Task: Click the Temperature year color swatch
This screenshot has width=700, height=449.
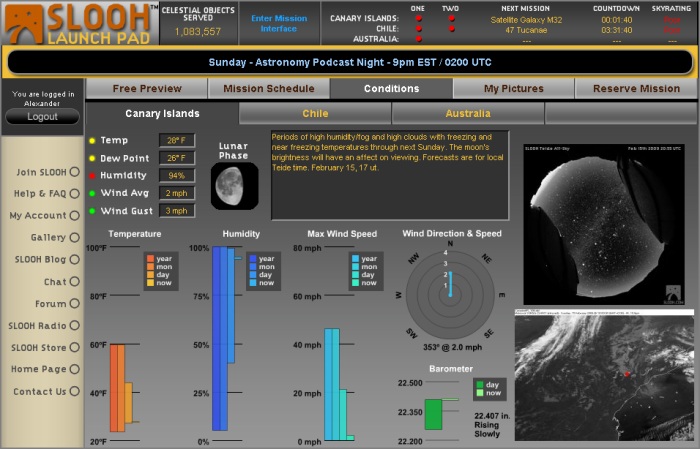Action: pos(150,258)
